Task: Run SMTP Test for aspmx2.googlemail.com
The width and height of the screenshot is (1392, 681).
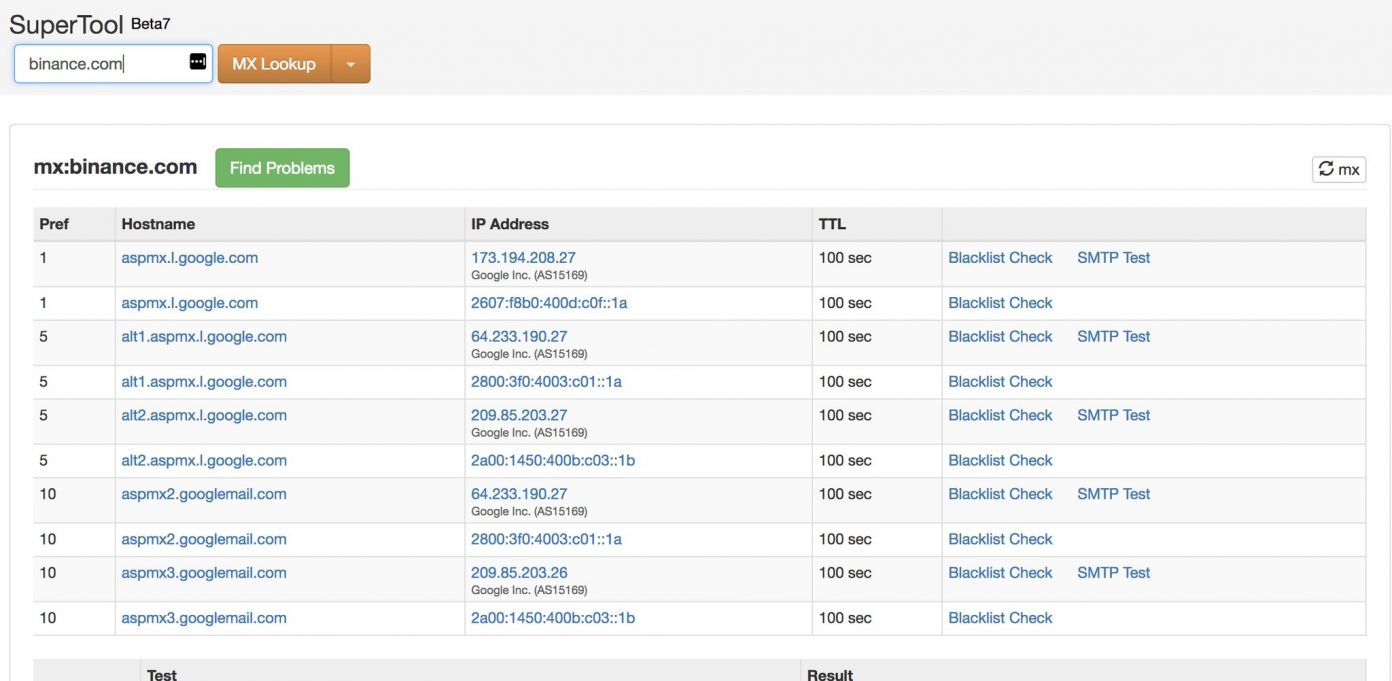Action: [x=1113, y=493]
